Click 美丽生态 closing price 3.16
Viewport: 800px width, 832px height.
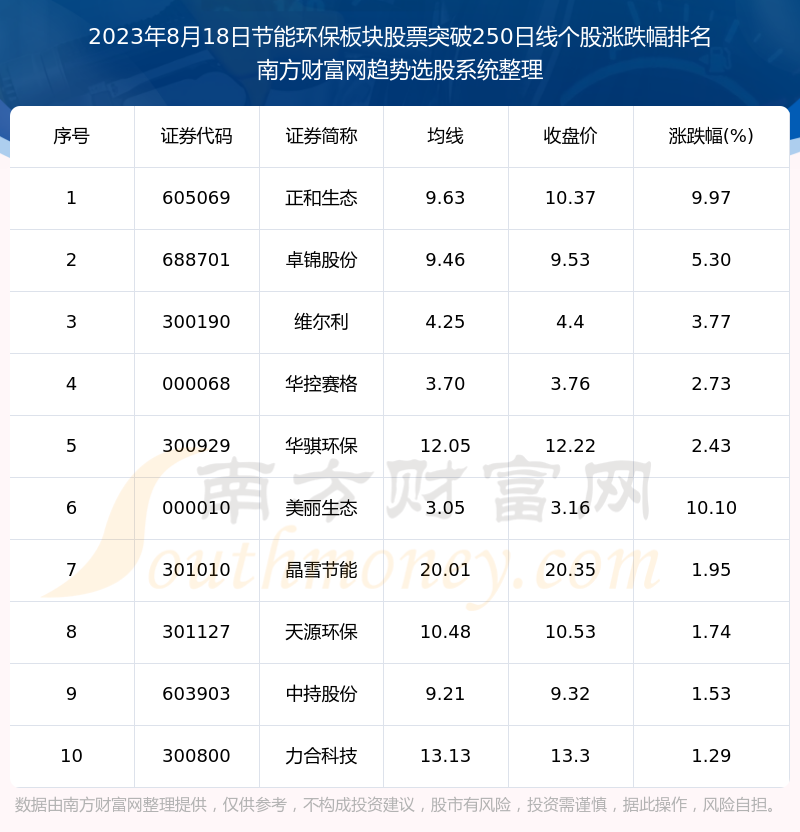tap(570, 508)
